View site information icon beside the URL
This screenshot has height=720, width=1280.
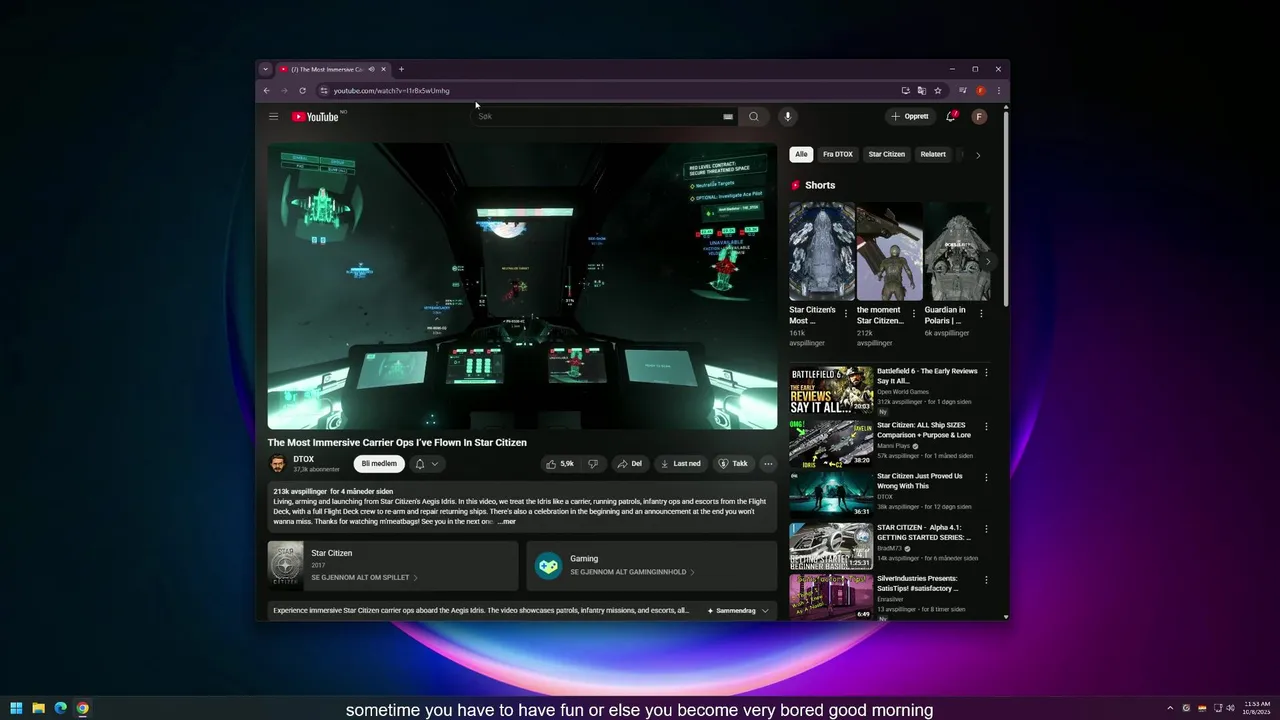pyautogui.click(x=324, y=91)
